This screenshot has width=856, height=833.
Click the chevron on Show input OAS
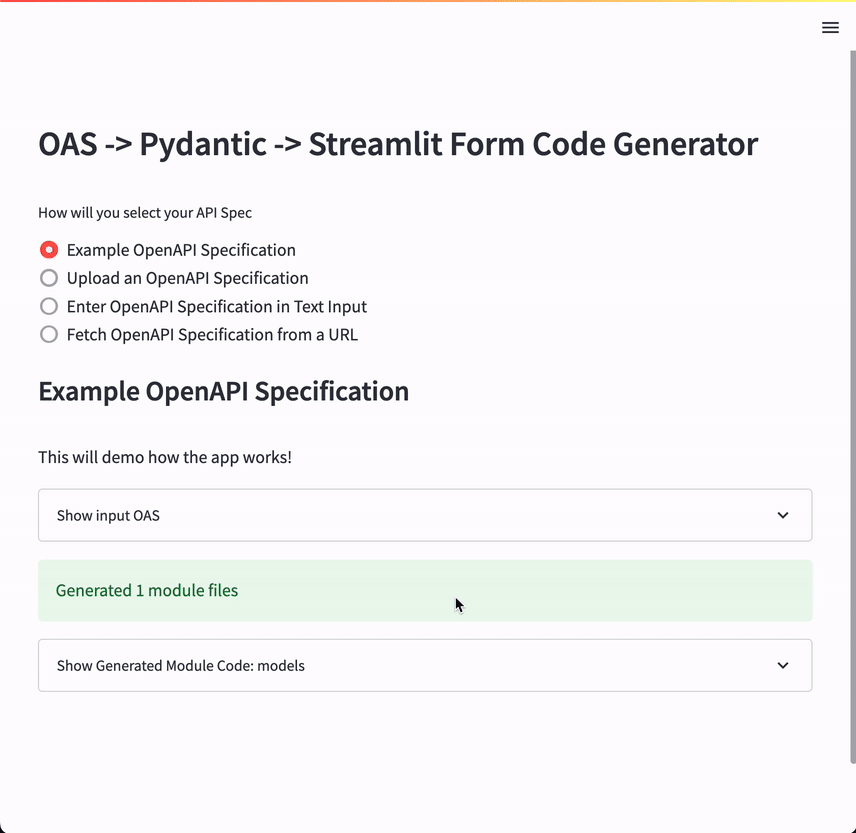783,515
